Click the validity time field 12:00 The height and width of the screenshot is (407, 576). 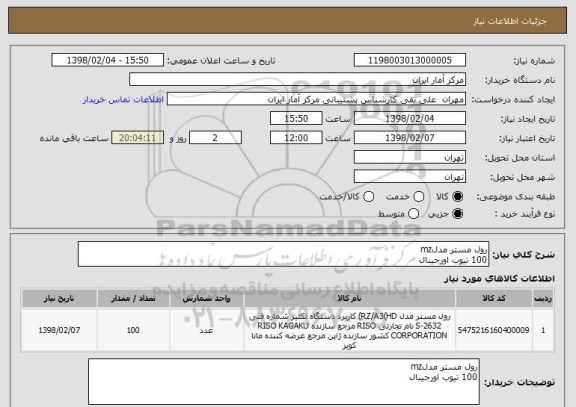point(296,138)
